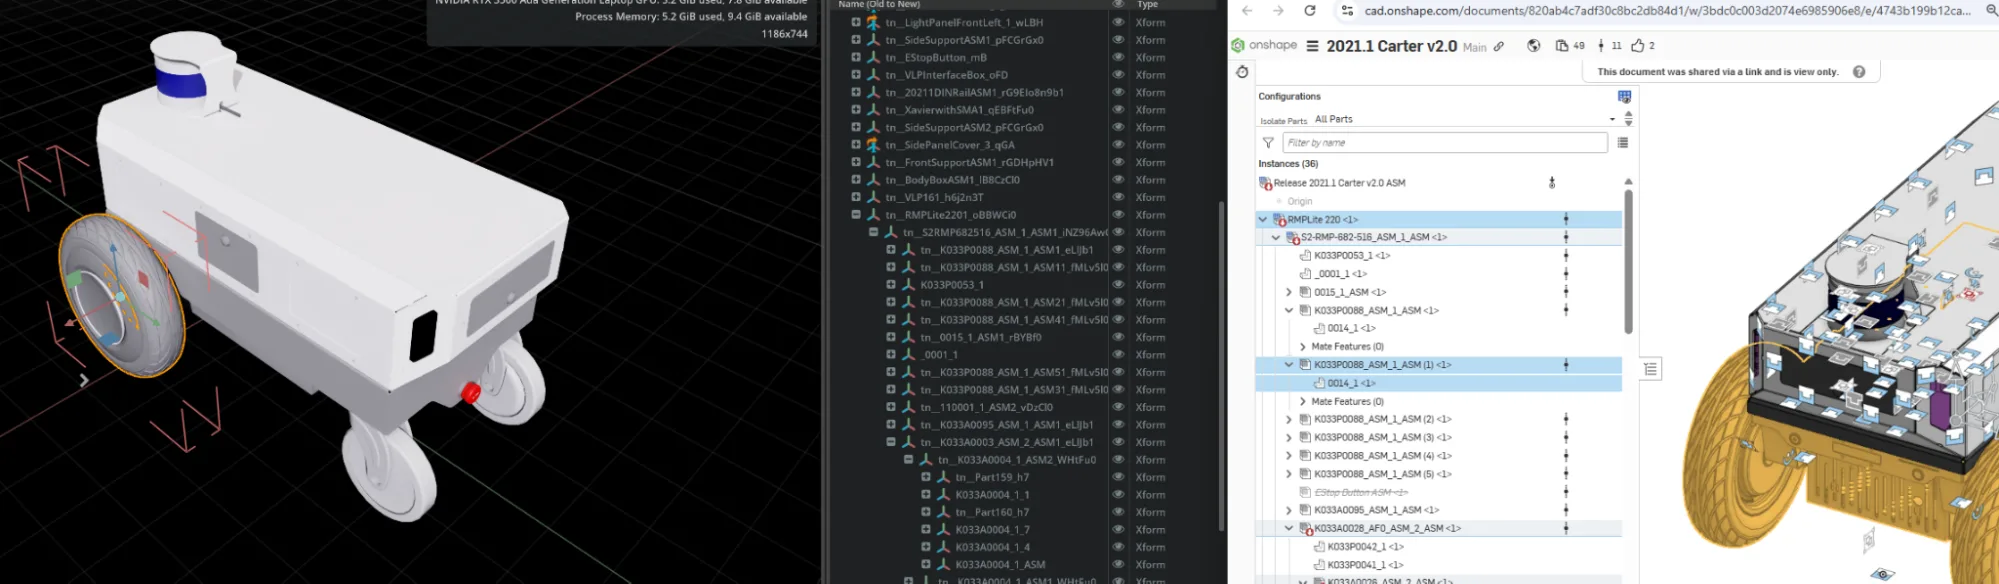Toggle eye icon for tn__BodyBoxASM1_IB8CzCl0
This screenshot has width=1999, height=584.
click(1118, 180)
